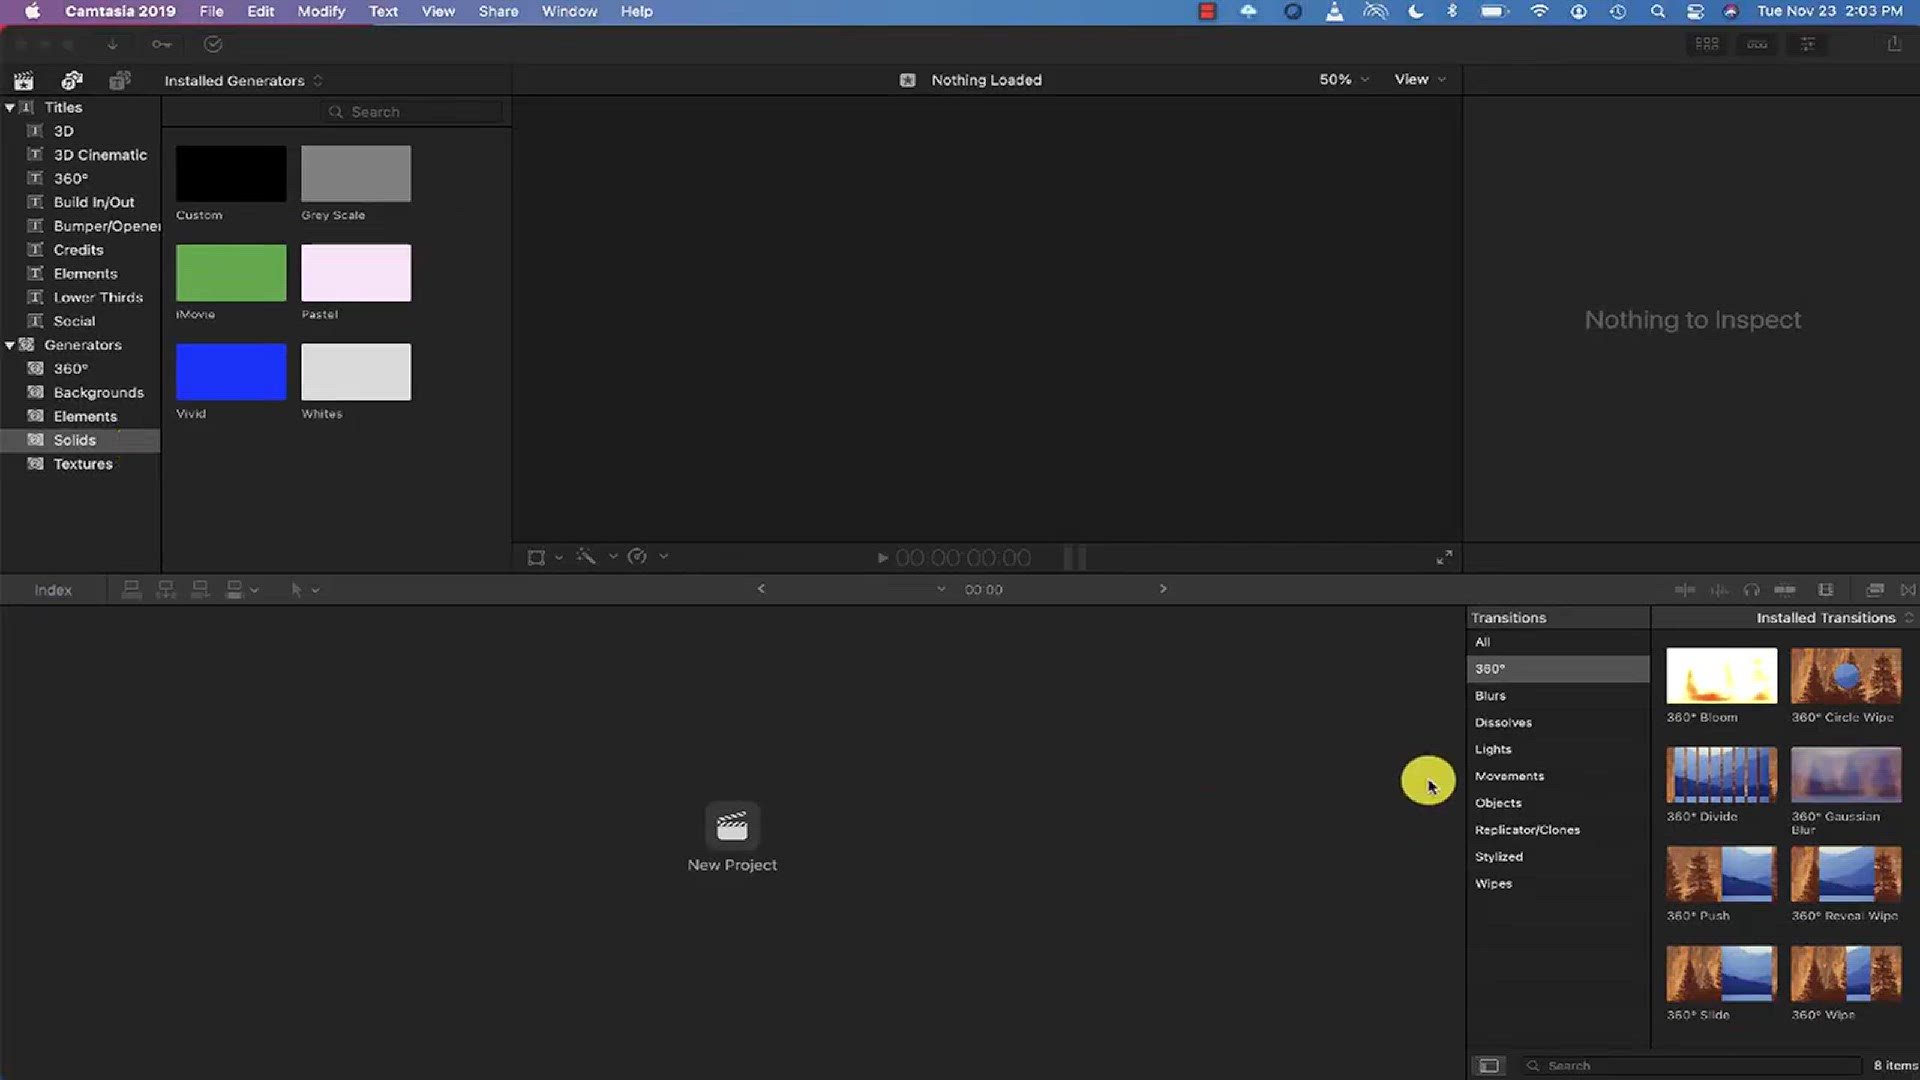The height and width of the screenshot is (1080, 1920).
Task: Open the Share menu
Action: (x=498, y=11)
